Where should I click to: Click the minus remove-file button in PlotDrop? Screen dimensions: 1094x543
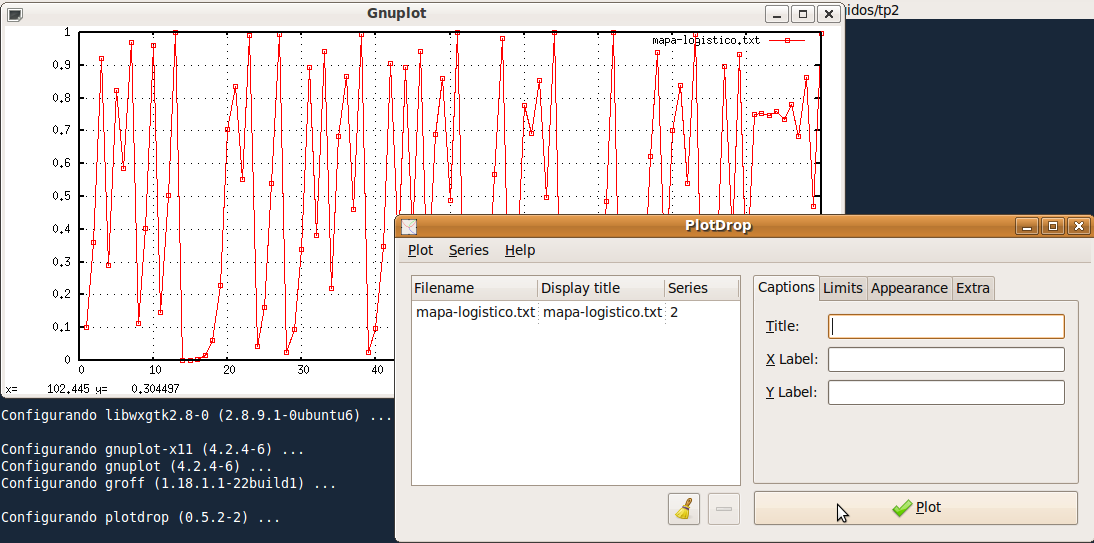[x=724, y=509]
